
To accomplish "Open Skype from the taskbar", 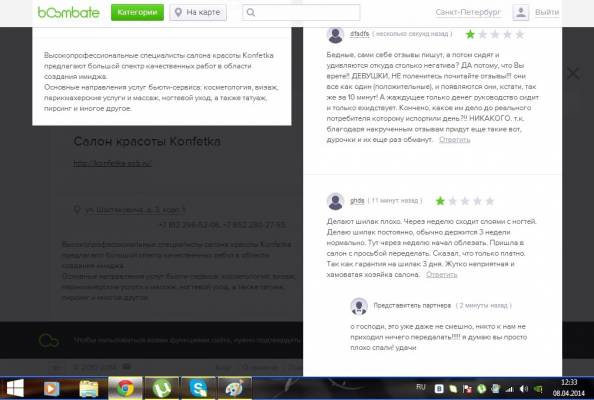I will [199, 388].
